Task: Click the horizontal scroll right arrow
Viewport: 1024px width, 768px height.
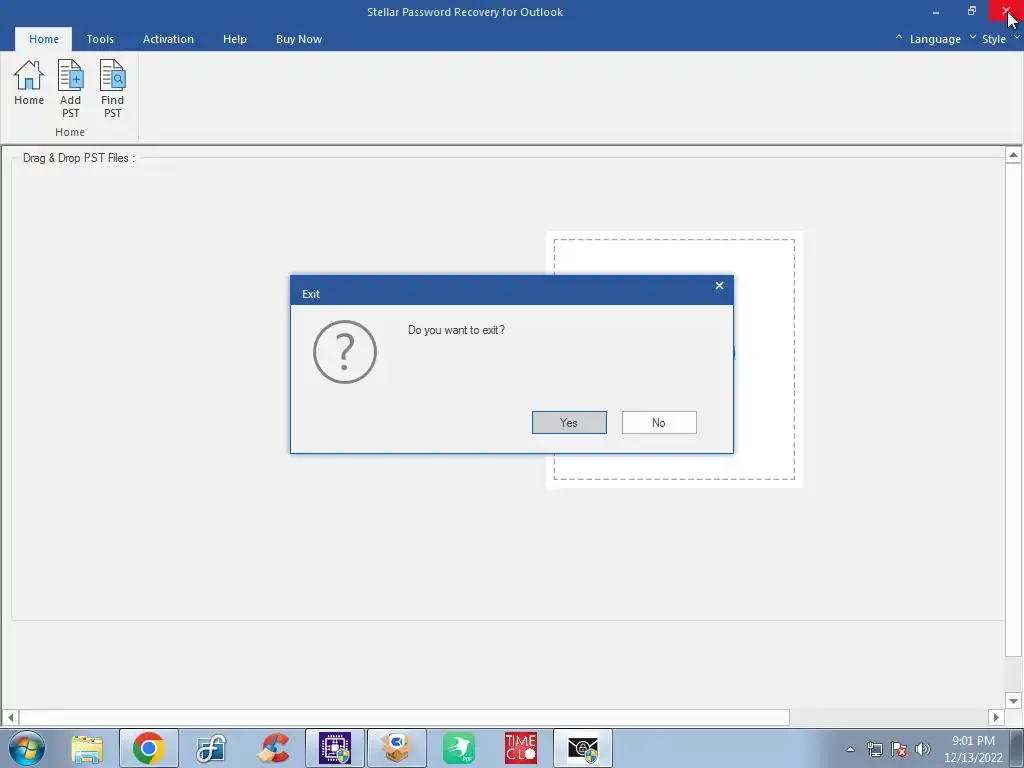Action: click(995, 717)
